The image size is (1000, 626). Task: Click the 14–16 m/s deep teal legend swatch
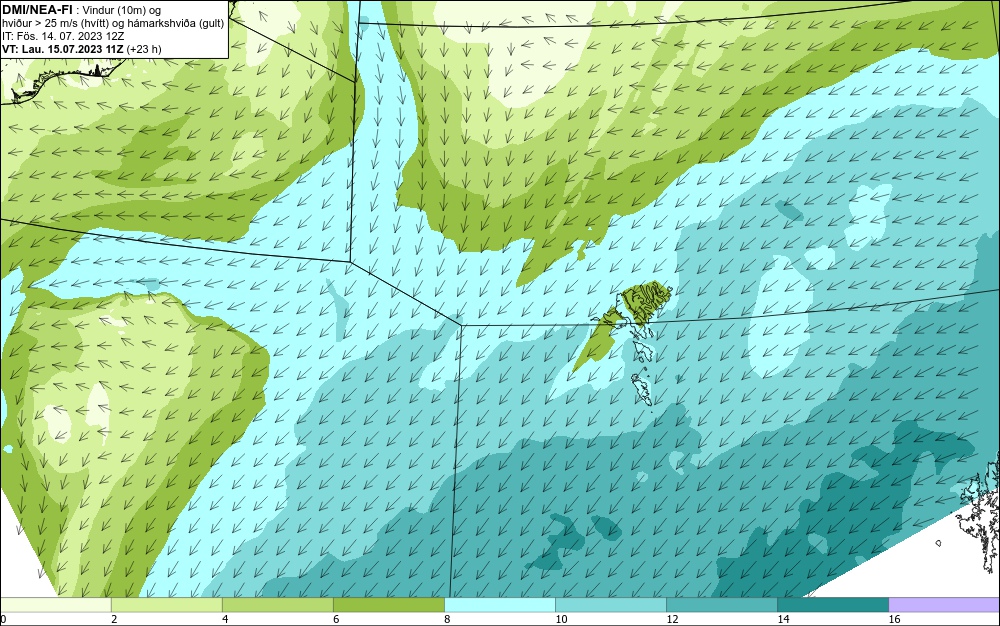832,605
